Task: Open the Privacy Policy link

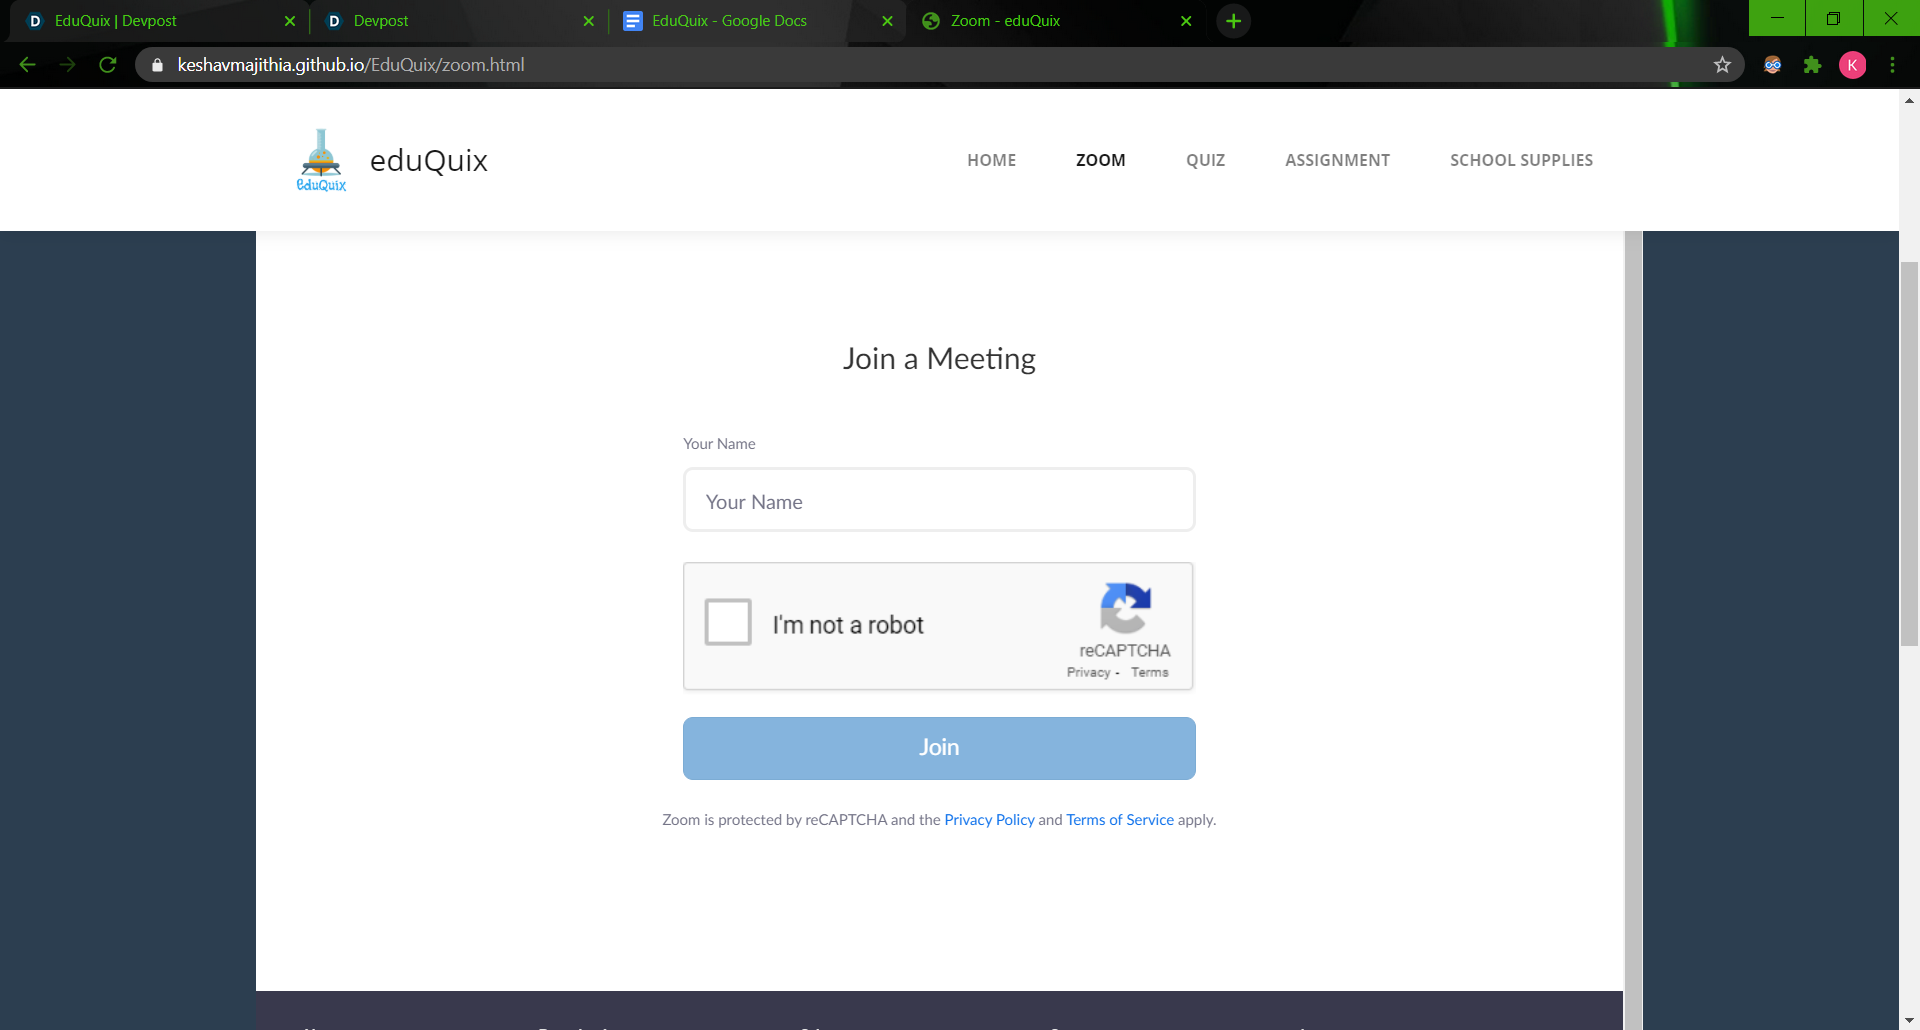Action: (x=989, y=820)
